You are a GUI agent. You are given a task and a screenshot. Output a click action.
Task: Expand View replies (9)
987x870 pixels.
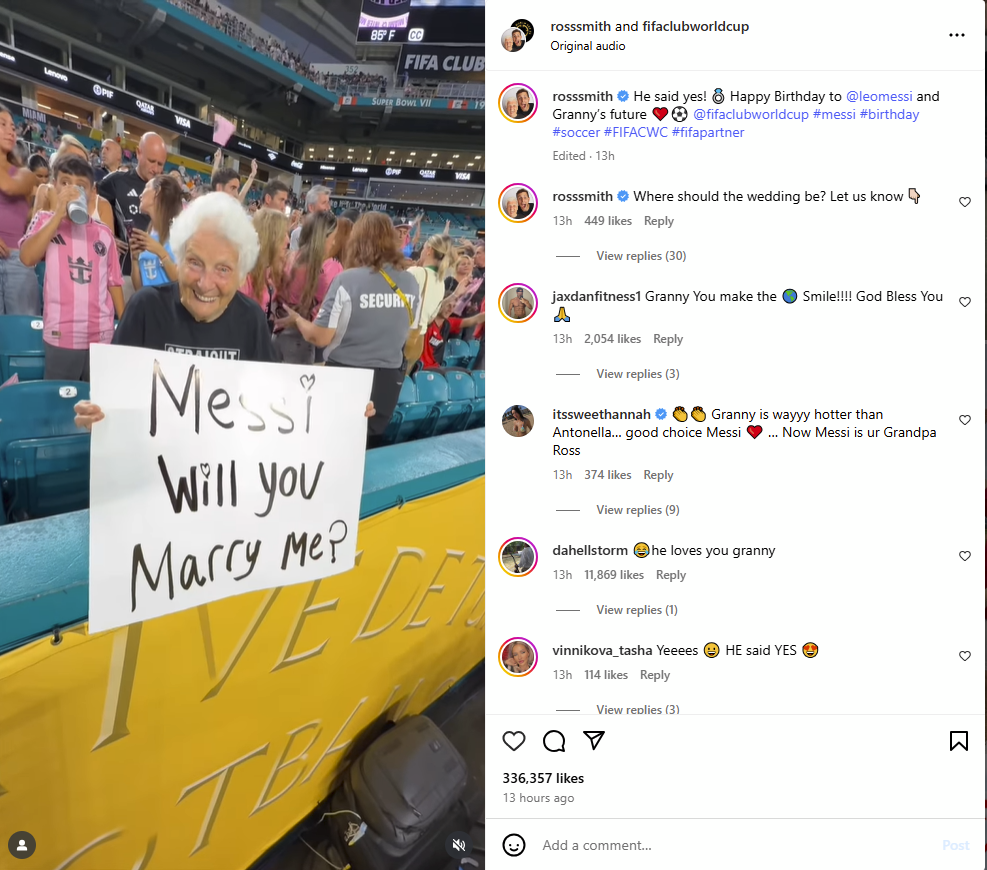[x=638, y=510]
